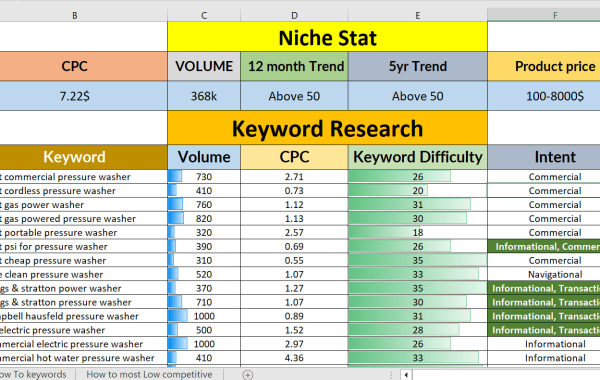Select column C header
Image resolution: width=600 pixels, height=380 pixels.
point(204,15)
